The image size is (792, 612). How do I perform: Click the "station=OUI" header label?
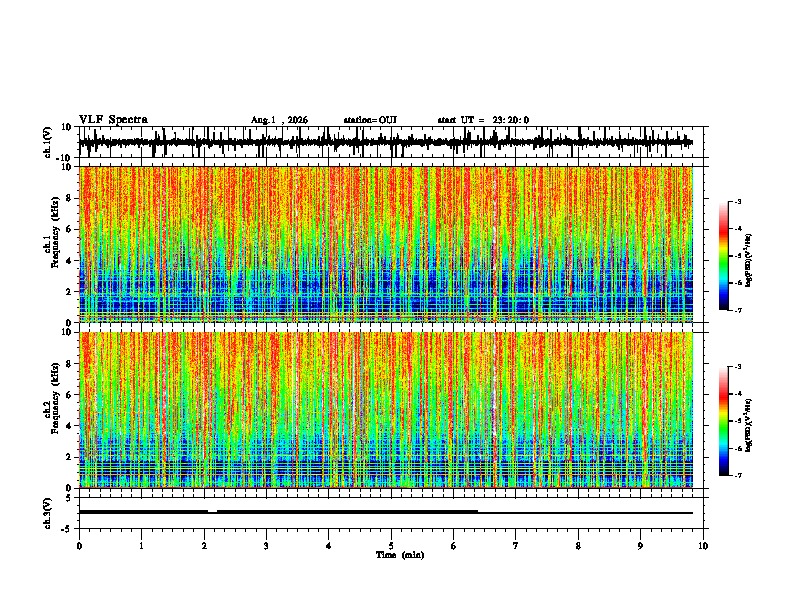pyautogui.click(x=370, y=120)
